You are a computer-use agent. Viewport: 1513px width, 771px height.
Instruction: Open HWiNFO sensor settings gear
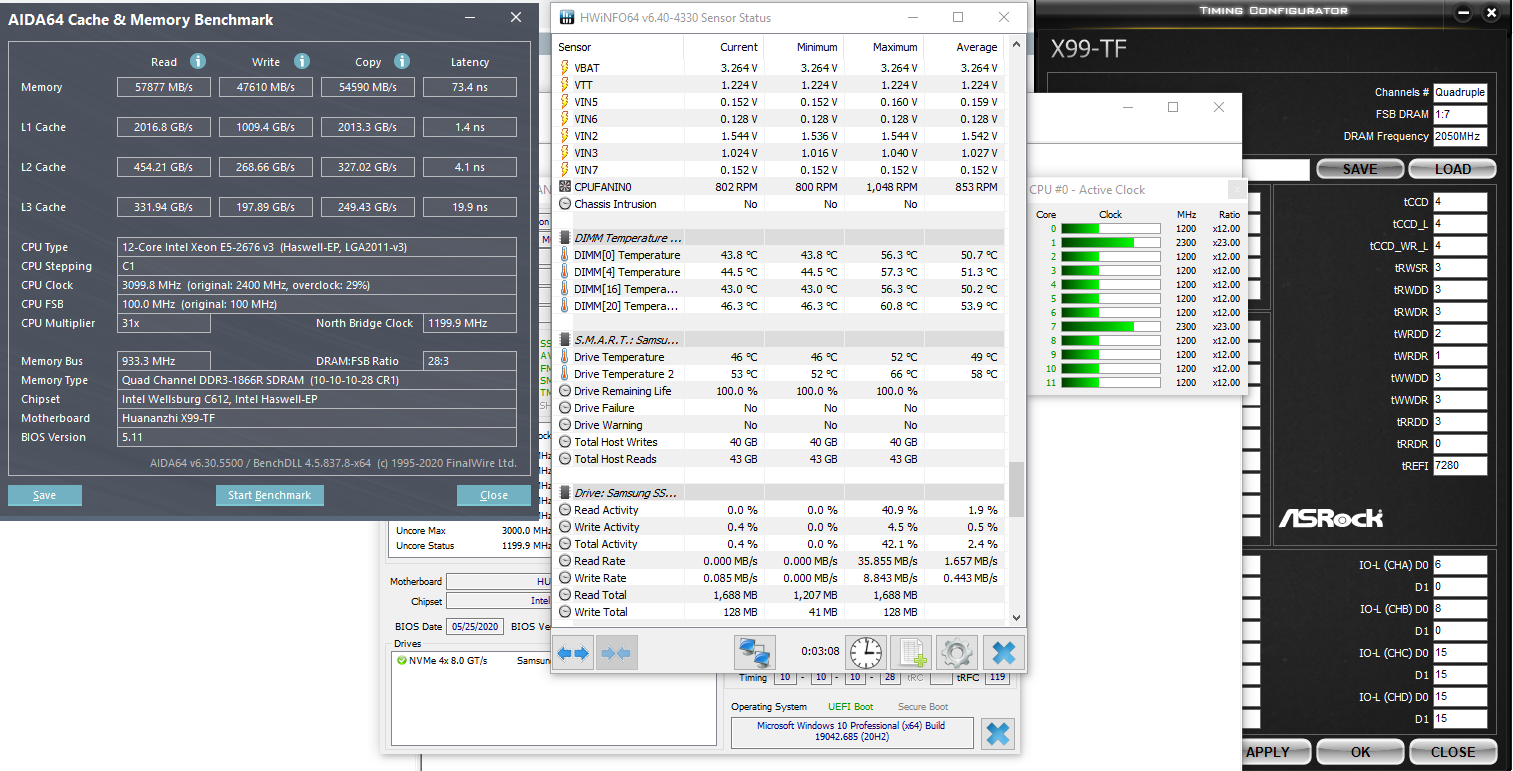[957, 653]
